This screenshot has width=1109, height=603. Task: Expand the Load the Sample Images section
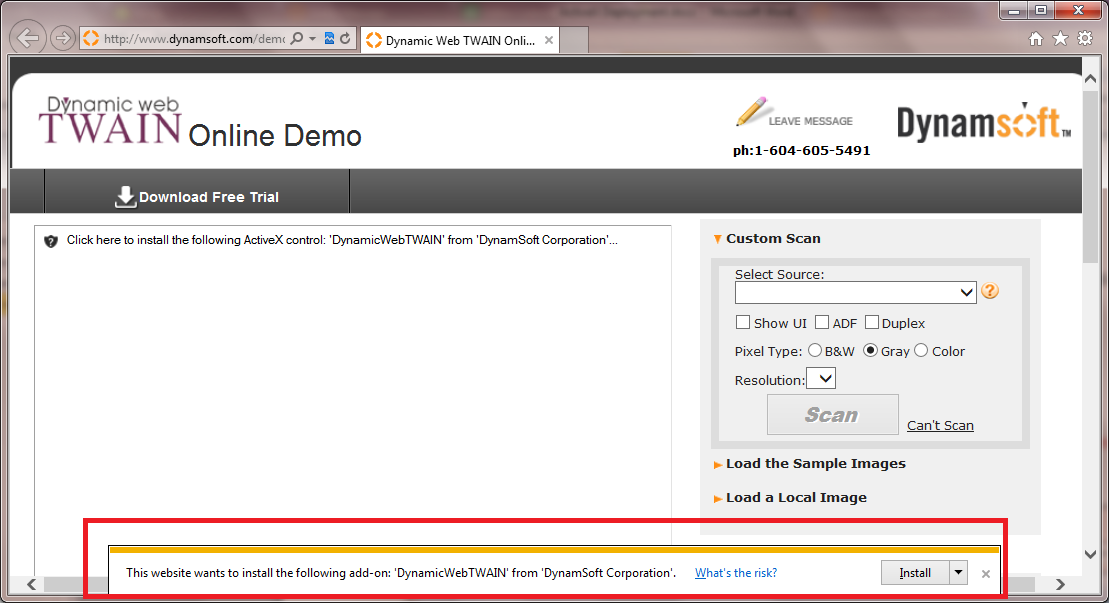click(x=815, y=464)
